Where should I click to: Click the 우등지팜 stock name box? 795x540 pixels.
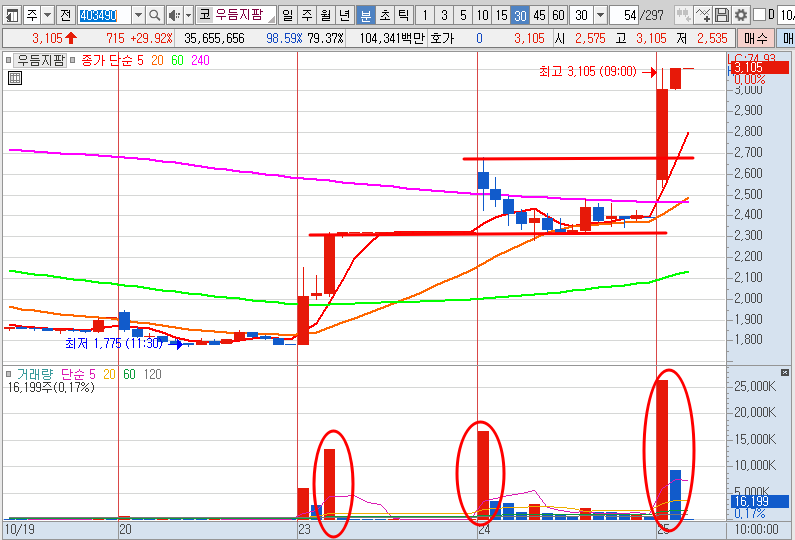(x=245, y=15)
